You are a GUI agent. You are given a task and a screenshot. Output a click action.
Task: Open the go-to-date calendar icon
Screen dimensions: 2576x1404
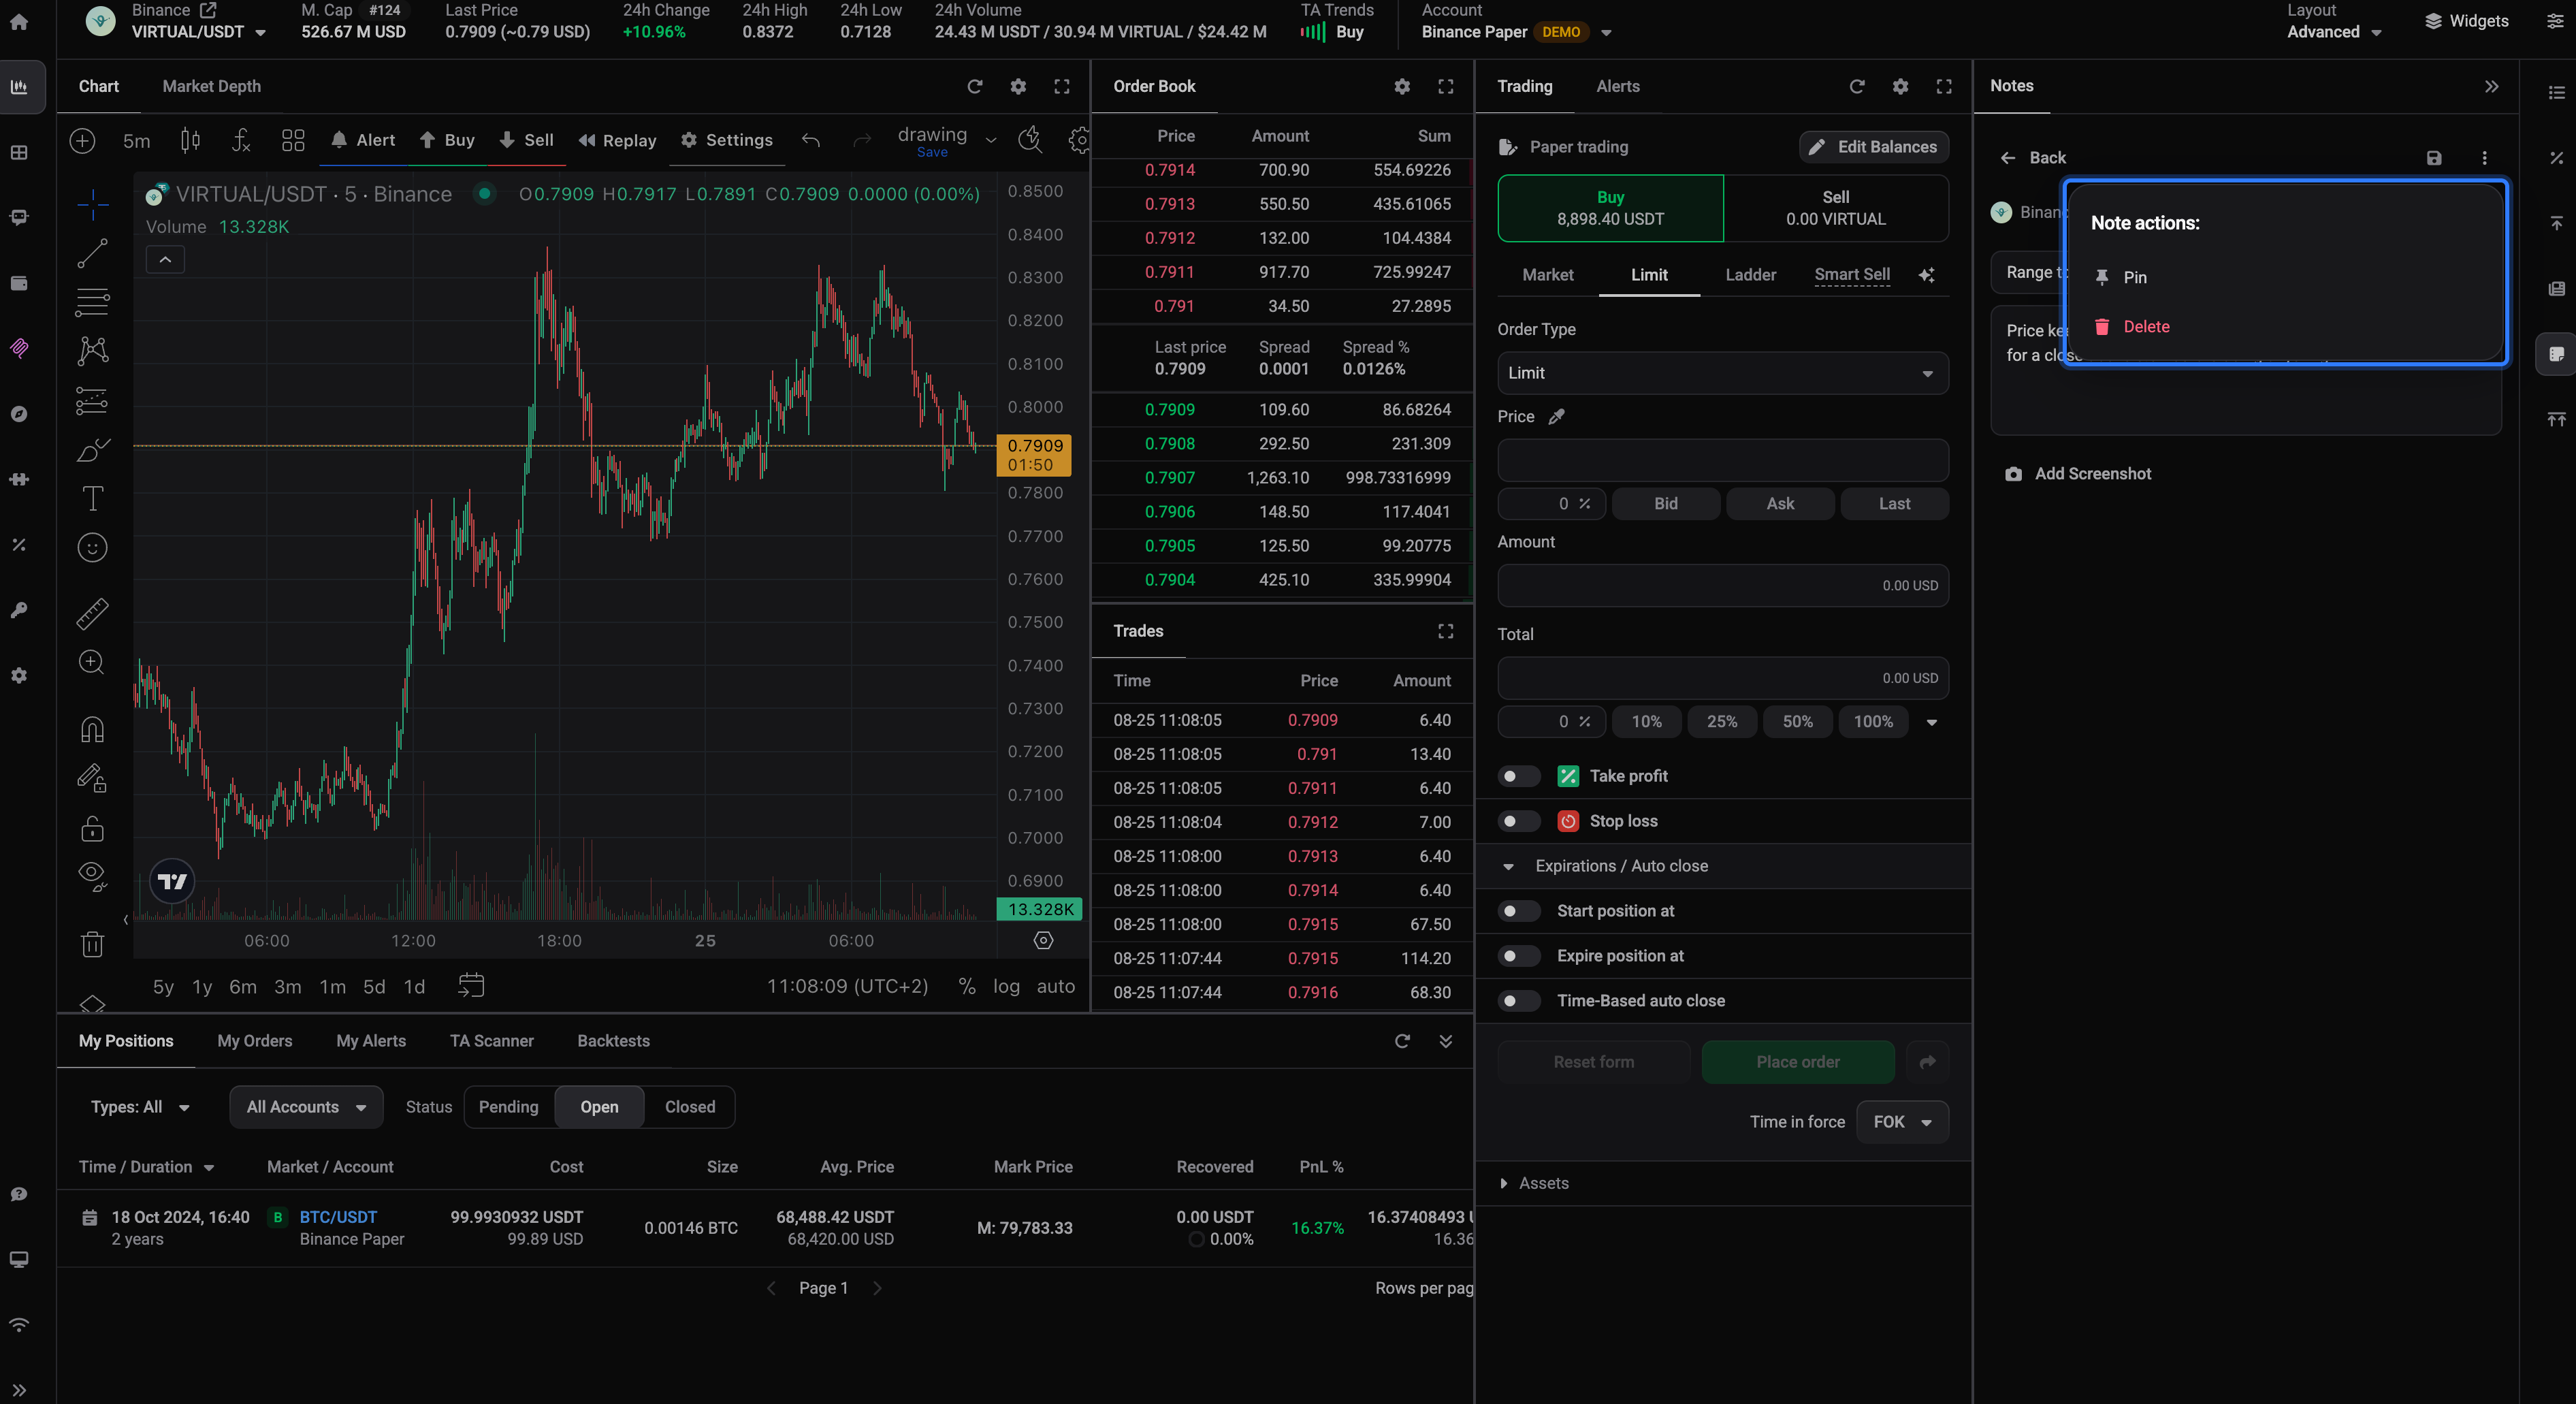pos(471,986)
